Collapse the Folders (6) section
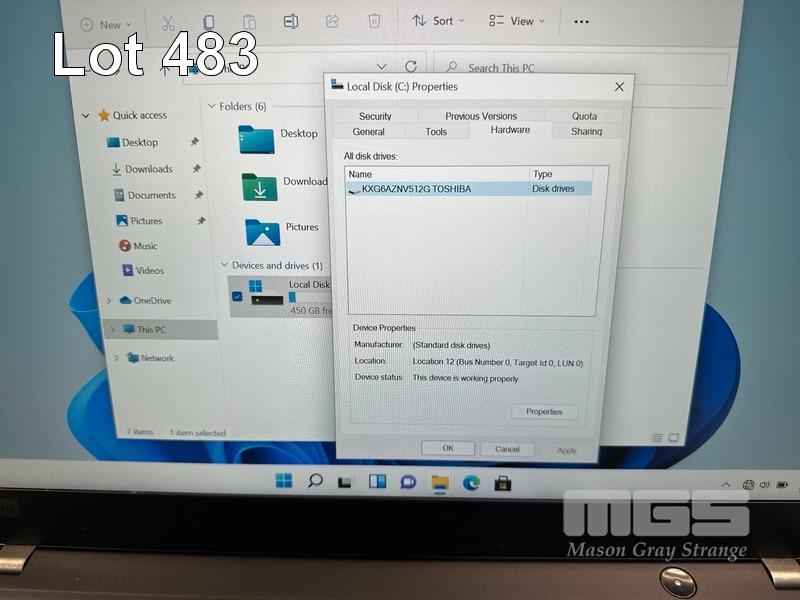The width and height of the screenshot is (800, 600). pyautogui.click(x=211, y=106)
